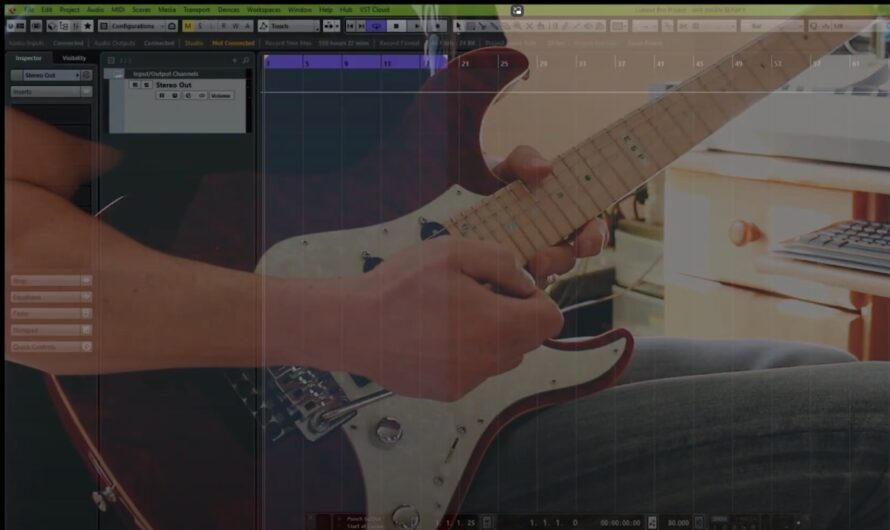This screenshot has height=530, width=890.
Task: Click the Stop transport button
Action: tap(397, 26)
